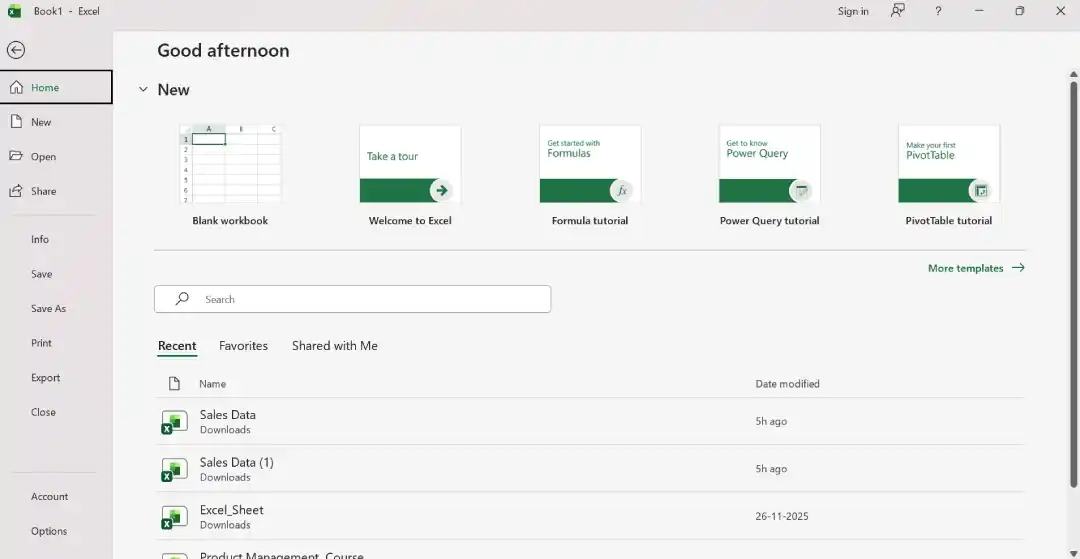Click the Share icon in sidebar
The height and width of the screenshot is (559, 1080).
pos(16,191)
